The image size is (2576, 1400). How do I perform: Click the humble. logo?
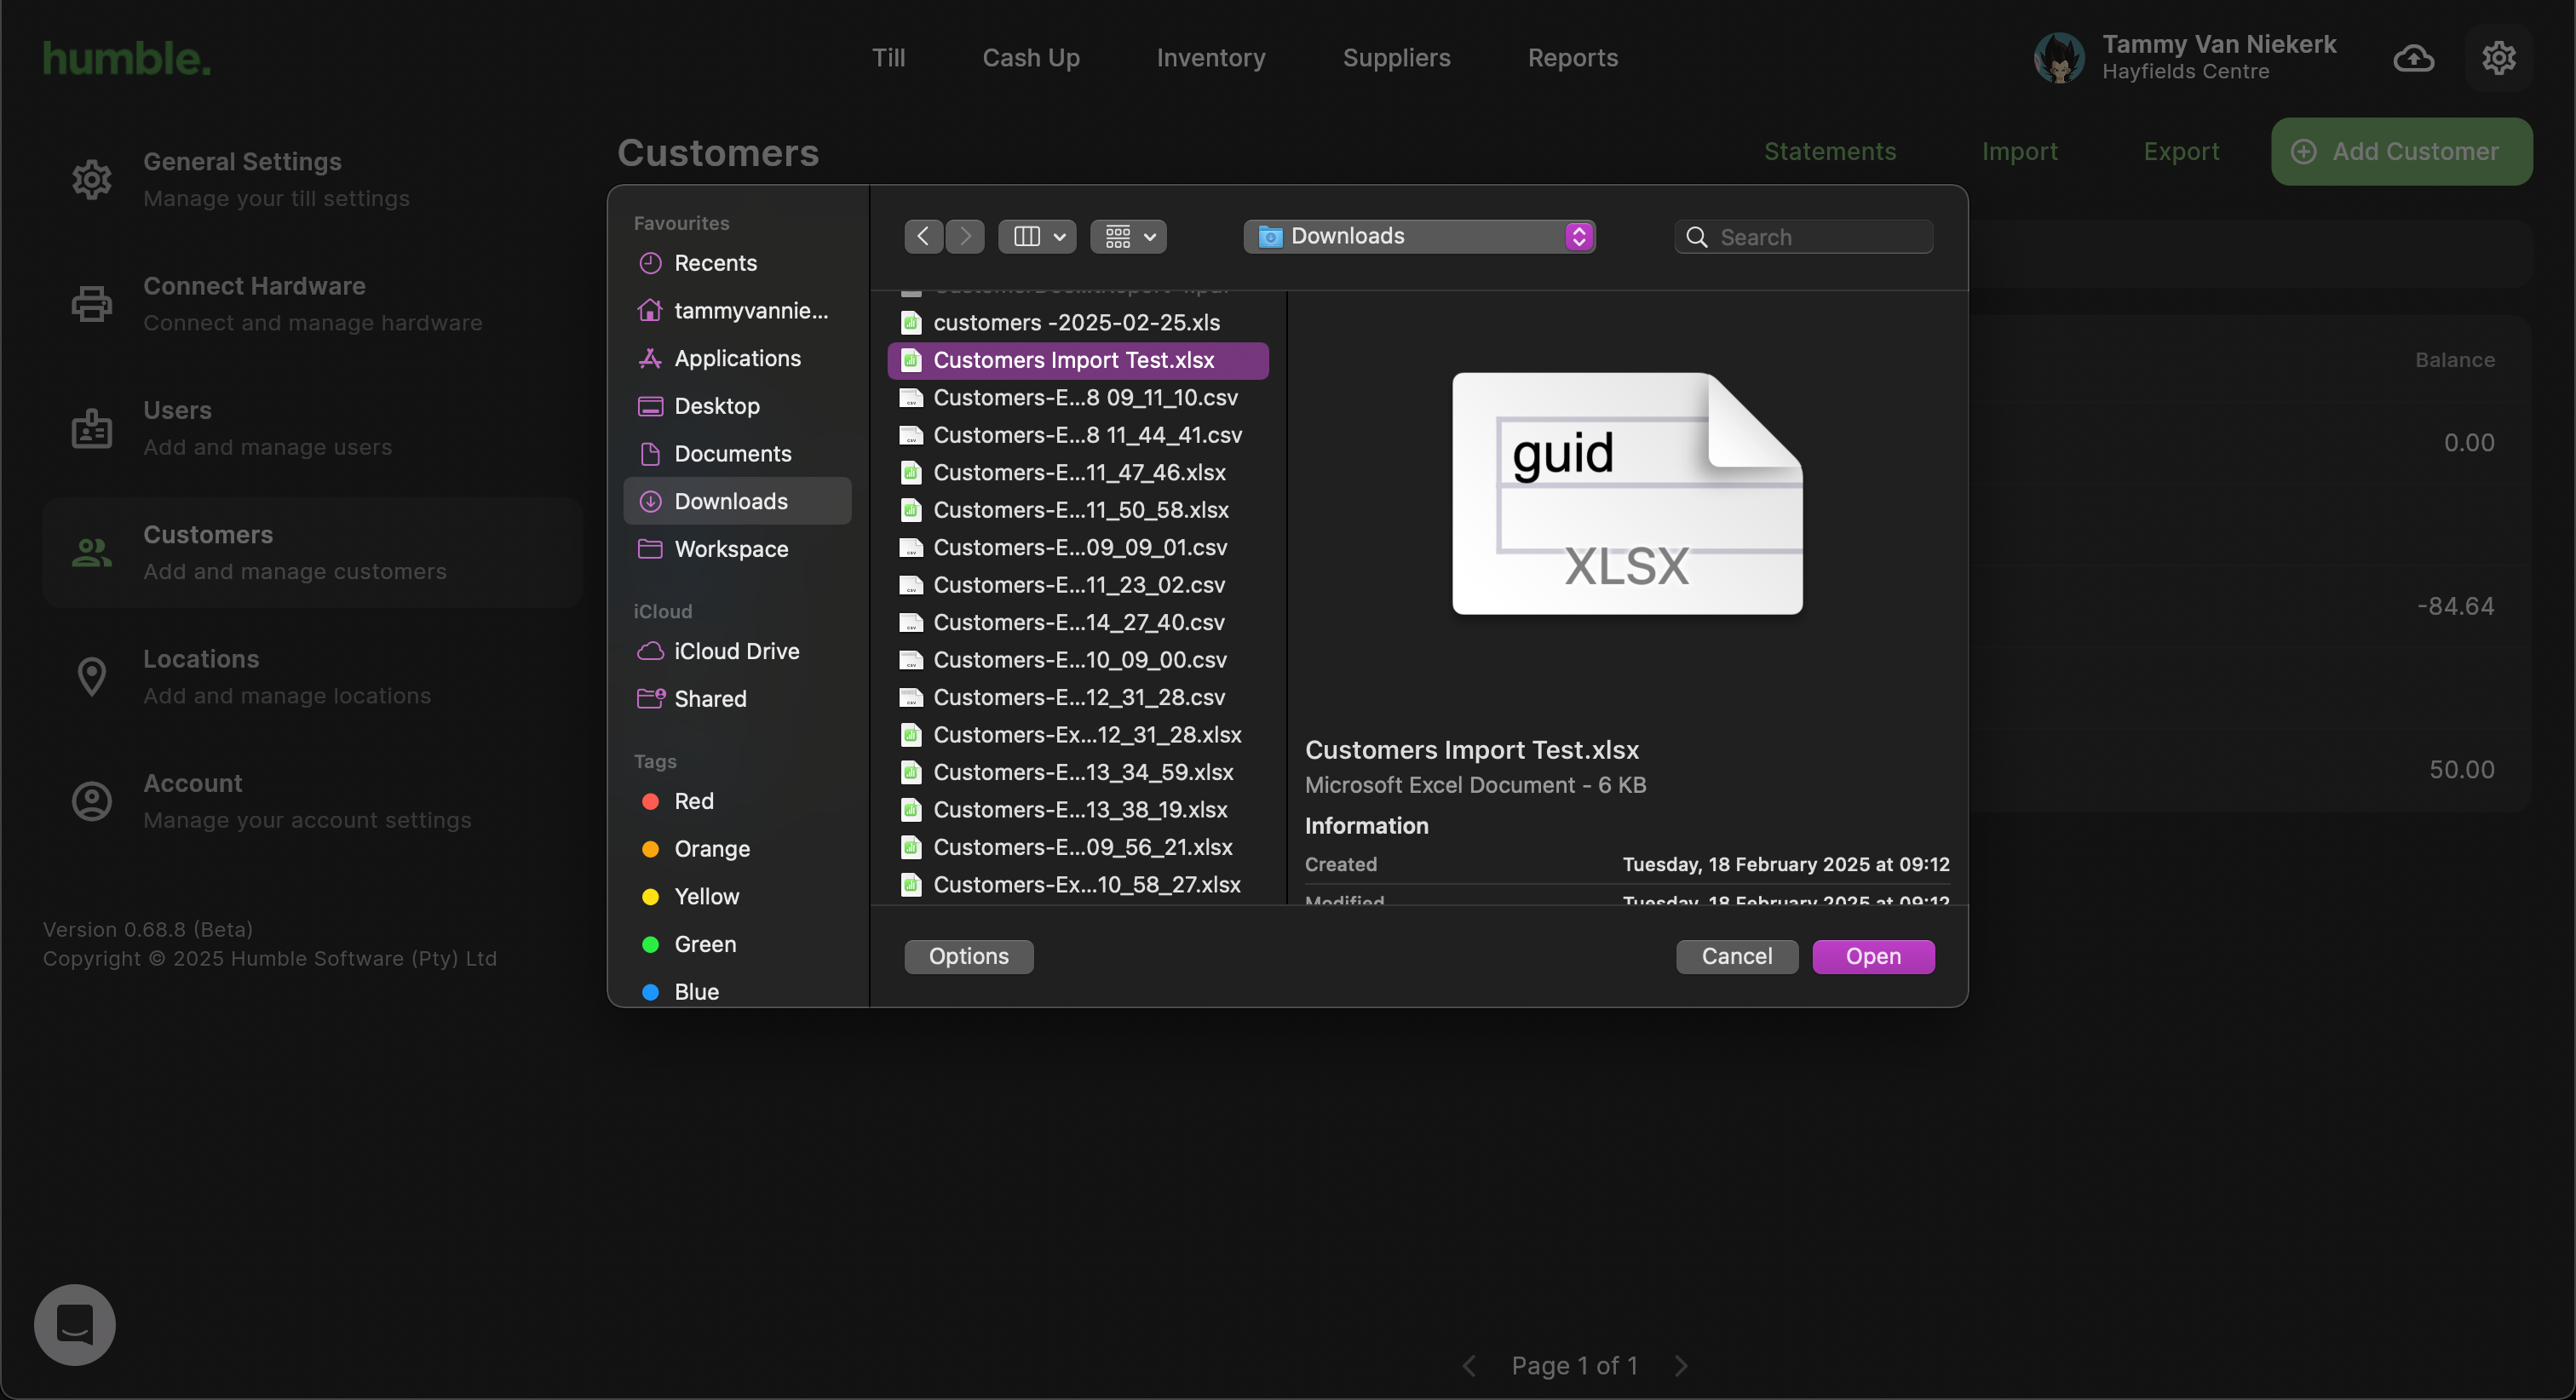(x=127, y=58)
